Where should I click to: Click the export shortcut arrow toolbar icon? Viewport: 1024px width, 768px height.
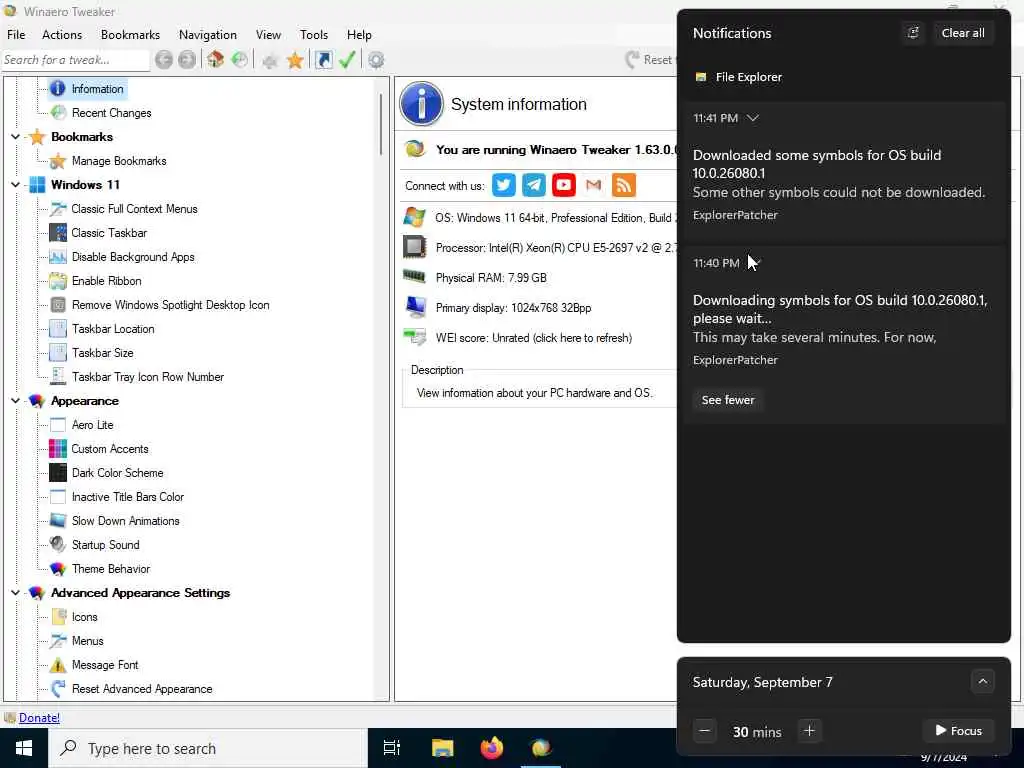click(x=323, y=60)
